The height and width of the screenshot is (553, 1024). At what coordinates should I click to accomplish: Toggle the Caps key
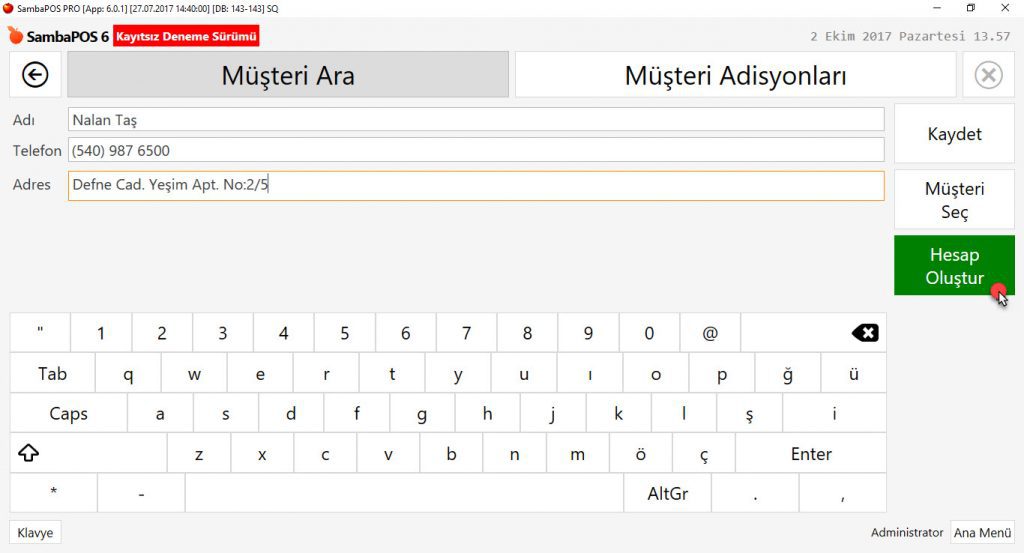tap(68, 413)
